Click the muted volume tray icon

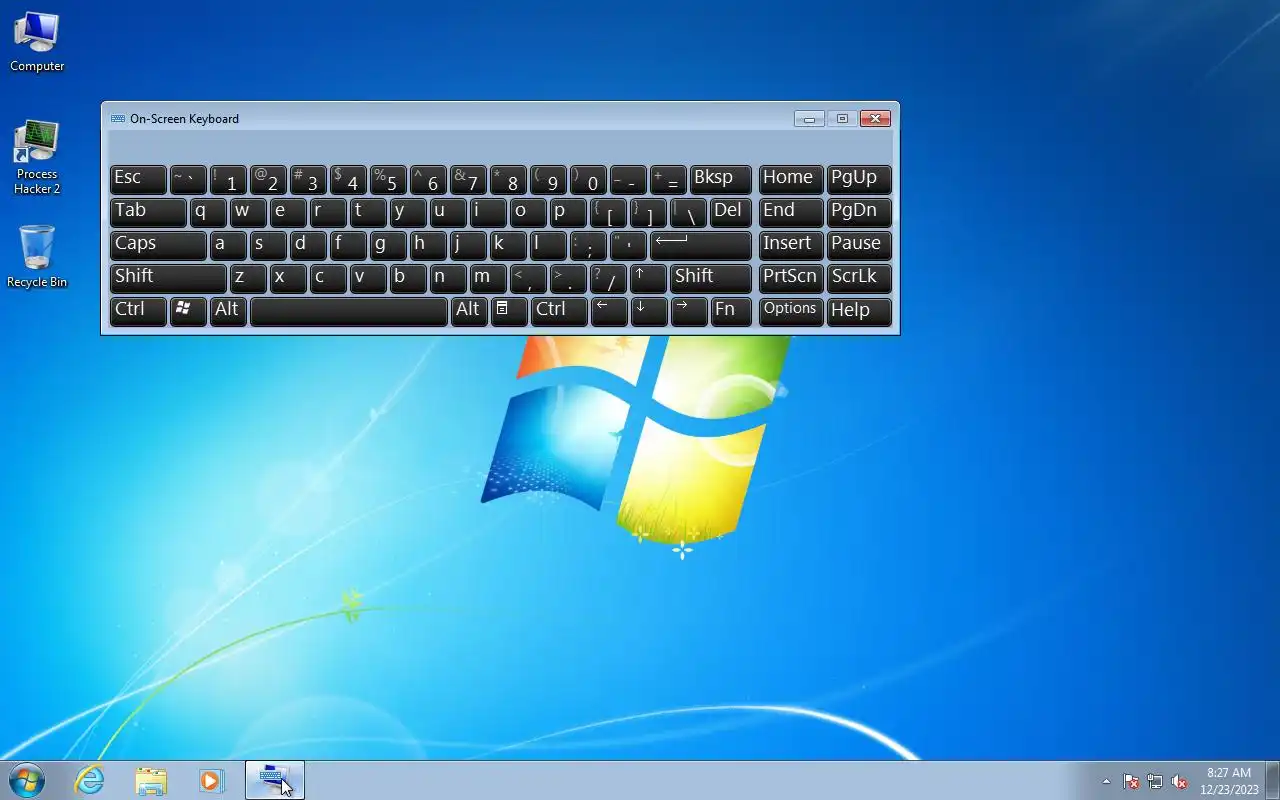(1179, 782)
